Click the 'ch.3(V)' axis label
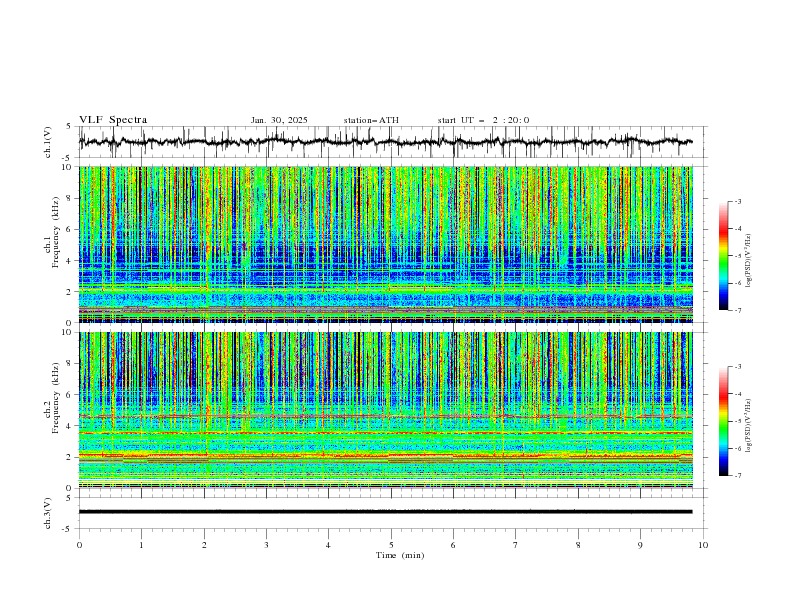Image resolution: width=792 pixels, height=612 pixels. pyautogui.click(x=48, y=513)
